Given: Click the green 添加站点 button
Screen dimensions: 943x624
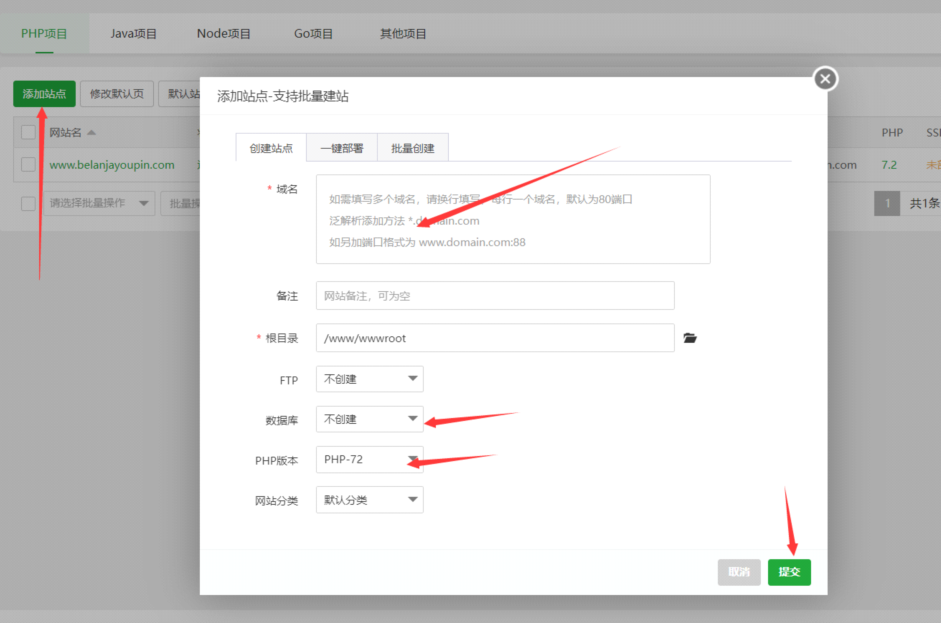Looking at the screenshot, I should tap(45, 94).
